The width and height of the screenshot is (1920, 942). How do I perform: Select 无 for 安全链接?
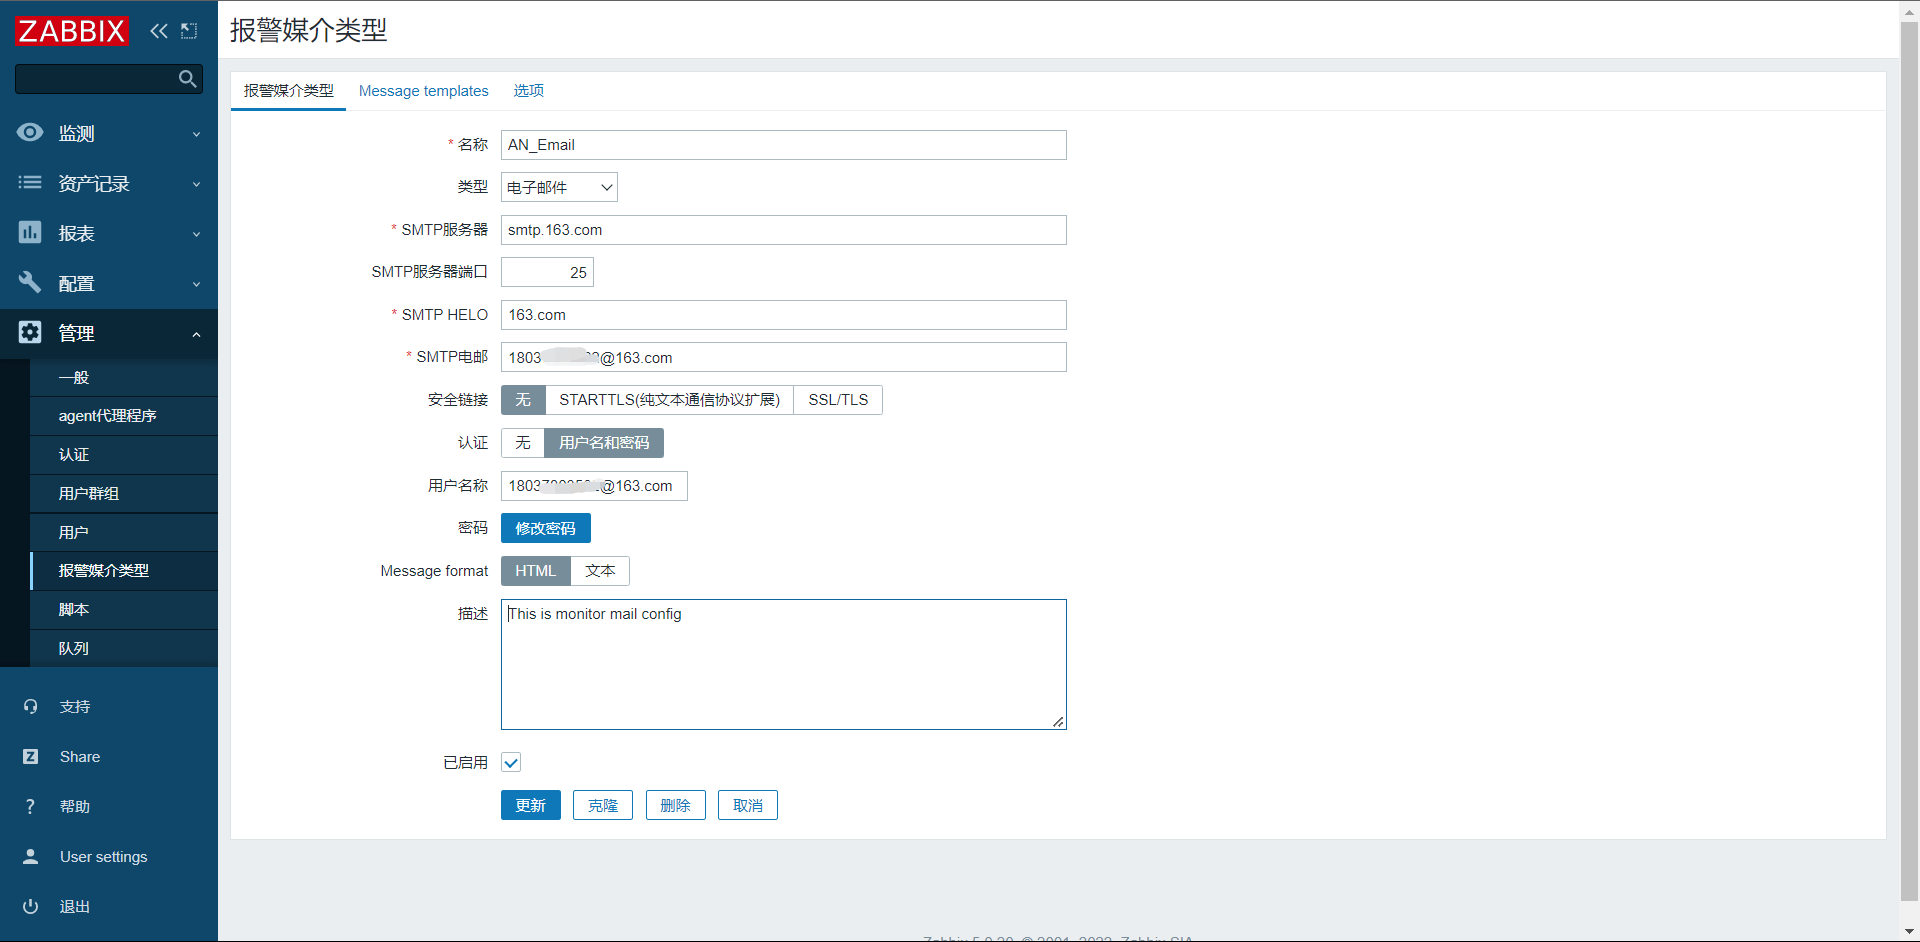[x=523, y=400]
